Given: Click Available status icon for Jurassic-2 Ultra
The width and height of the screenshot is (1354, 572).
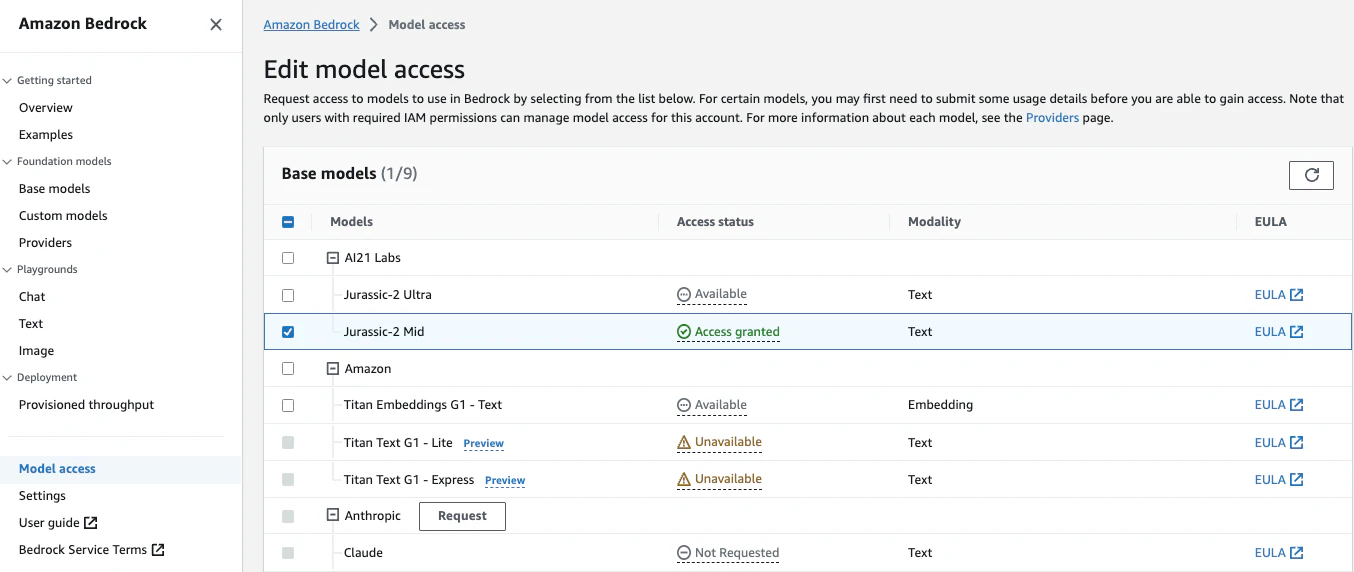Looking at the screenshot, I should 684,295.
